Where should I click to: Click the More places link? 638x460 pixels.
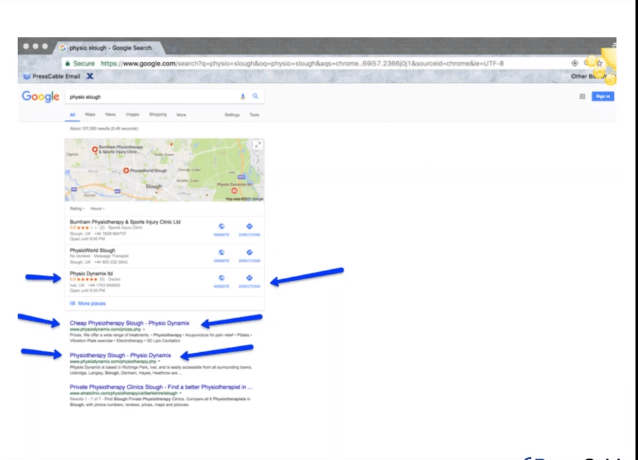coord(89,302)
